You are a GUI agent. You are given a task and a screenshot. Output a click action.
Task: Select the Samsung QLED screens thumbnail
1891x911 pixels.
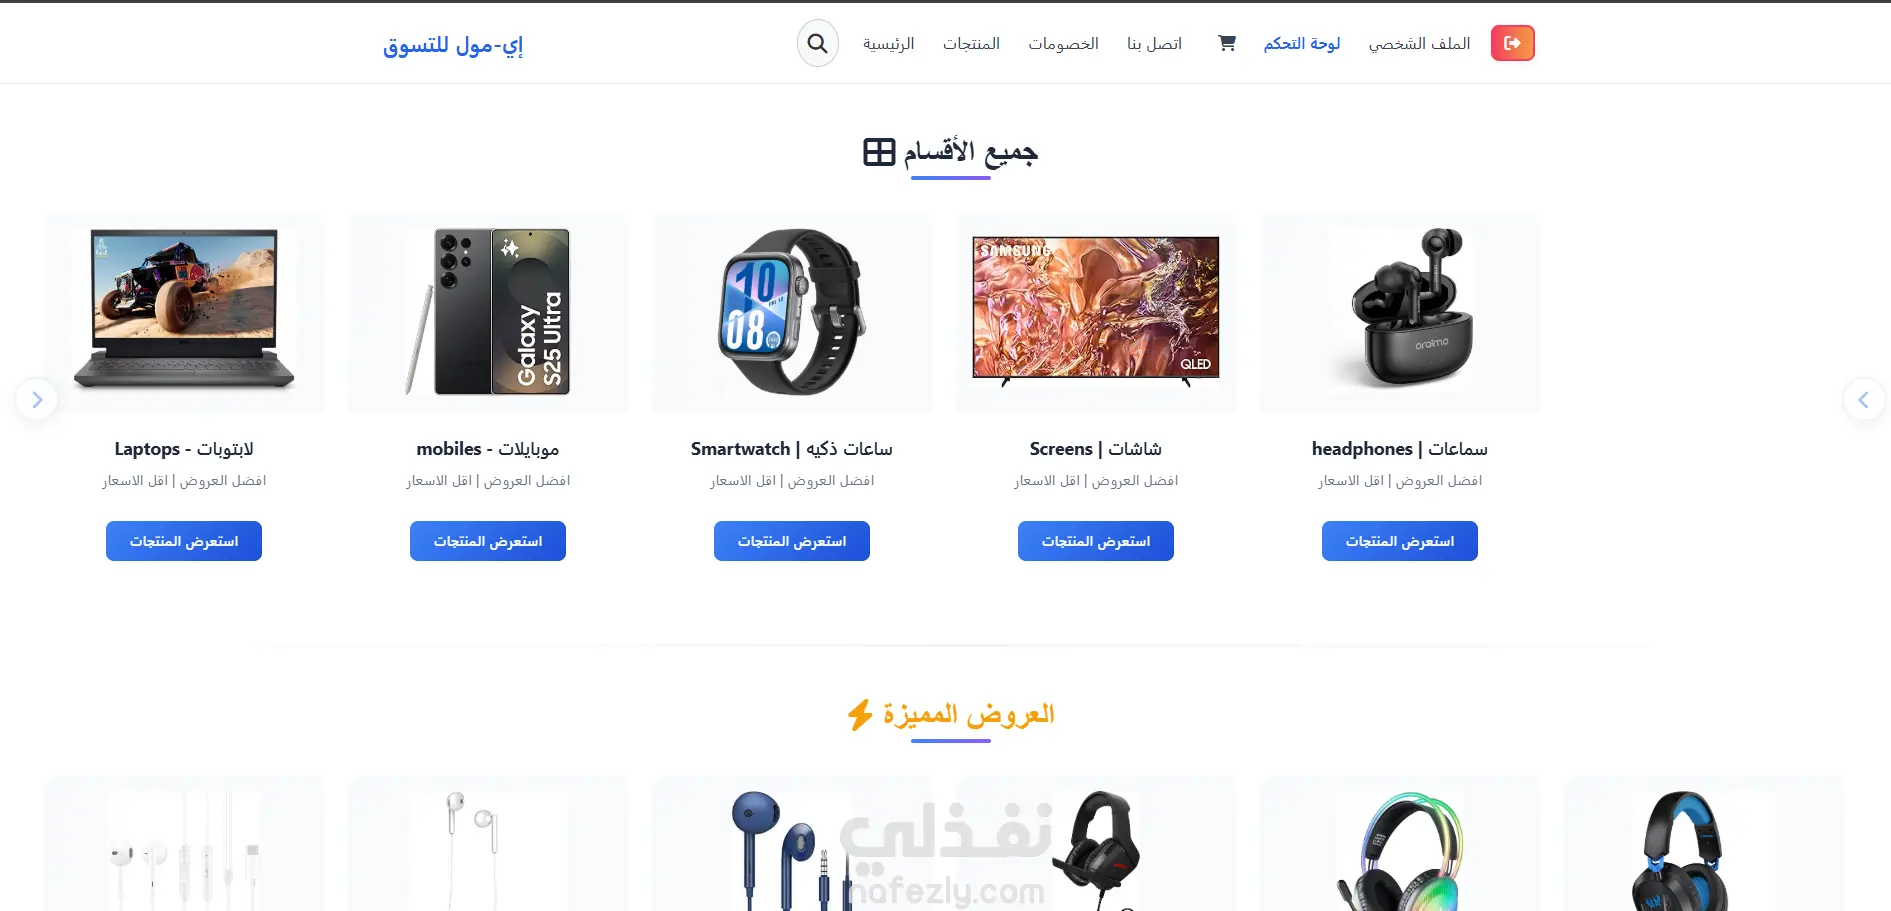click(1096, 311)
